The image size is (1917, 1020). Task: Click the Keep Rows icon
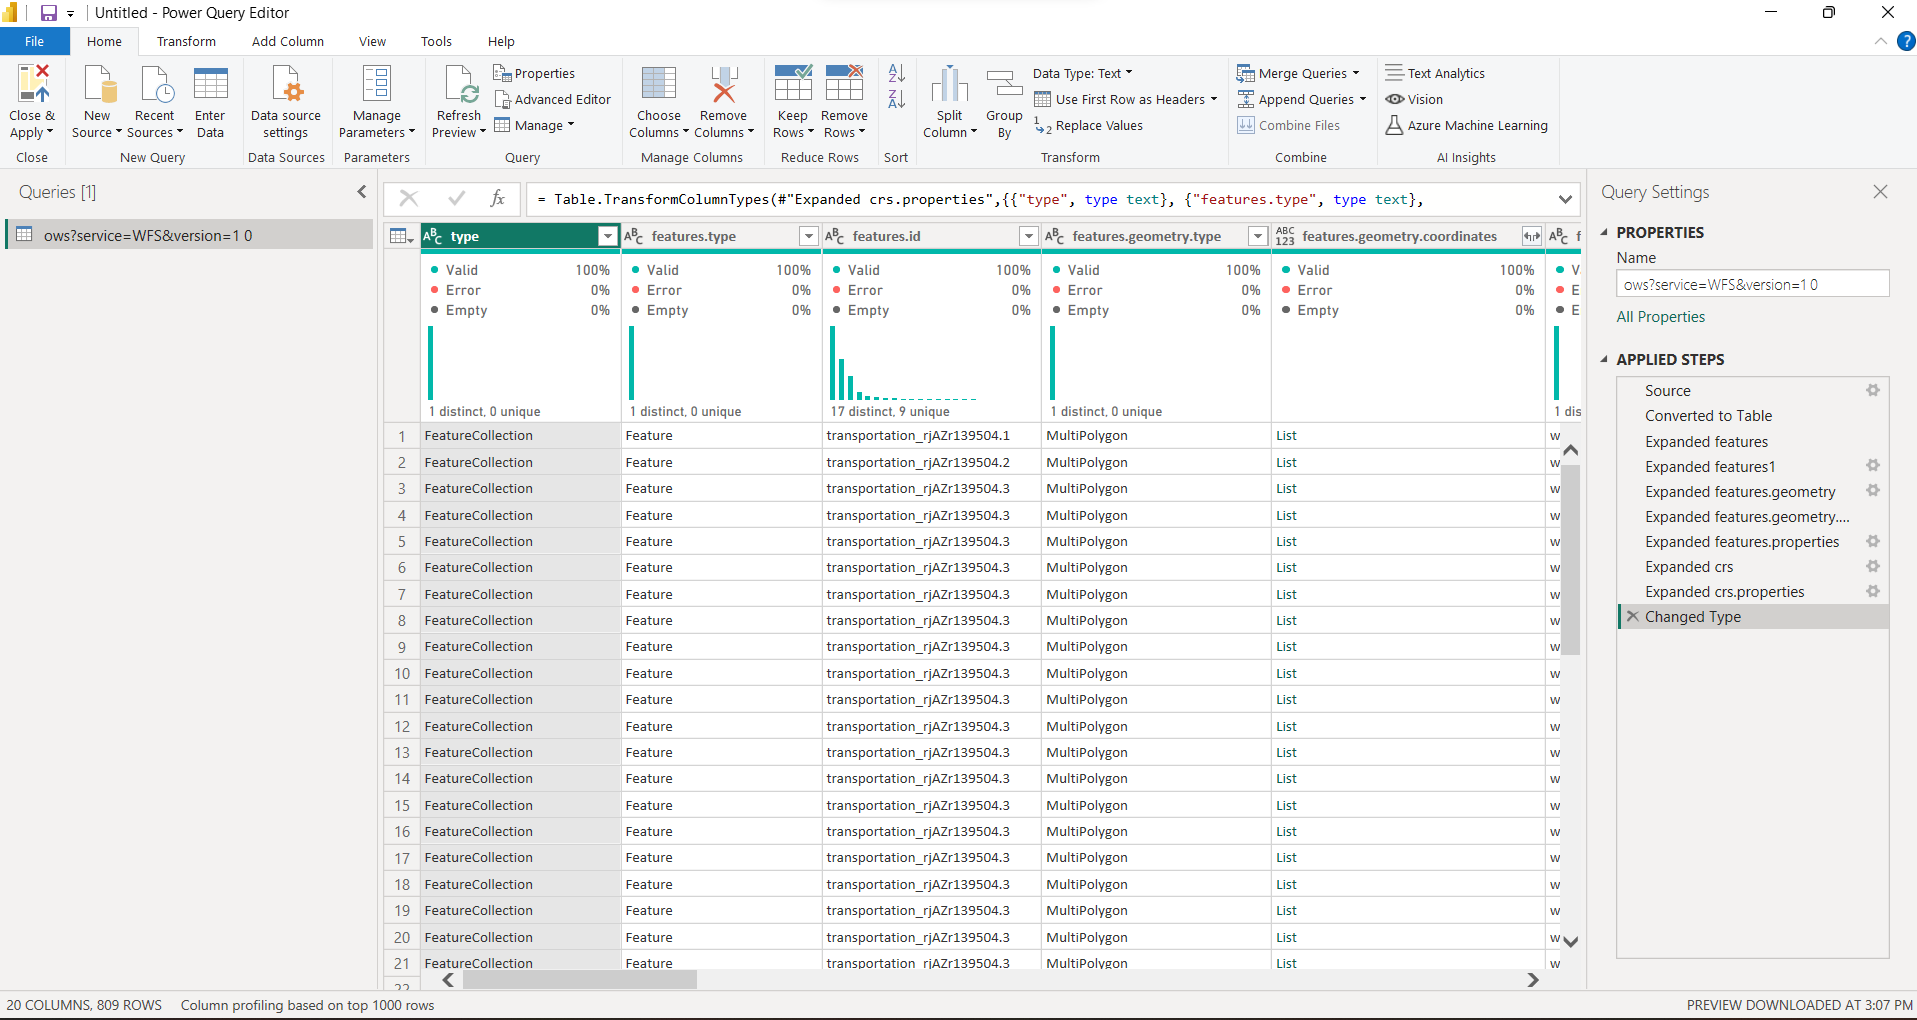pos(793,84)
